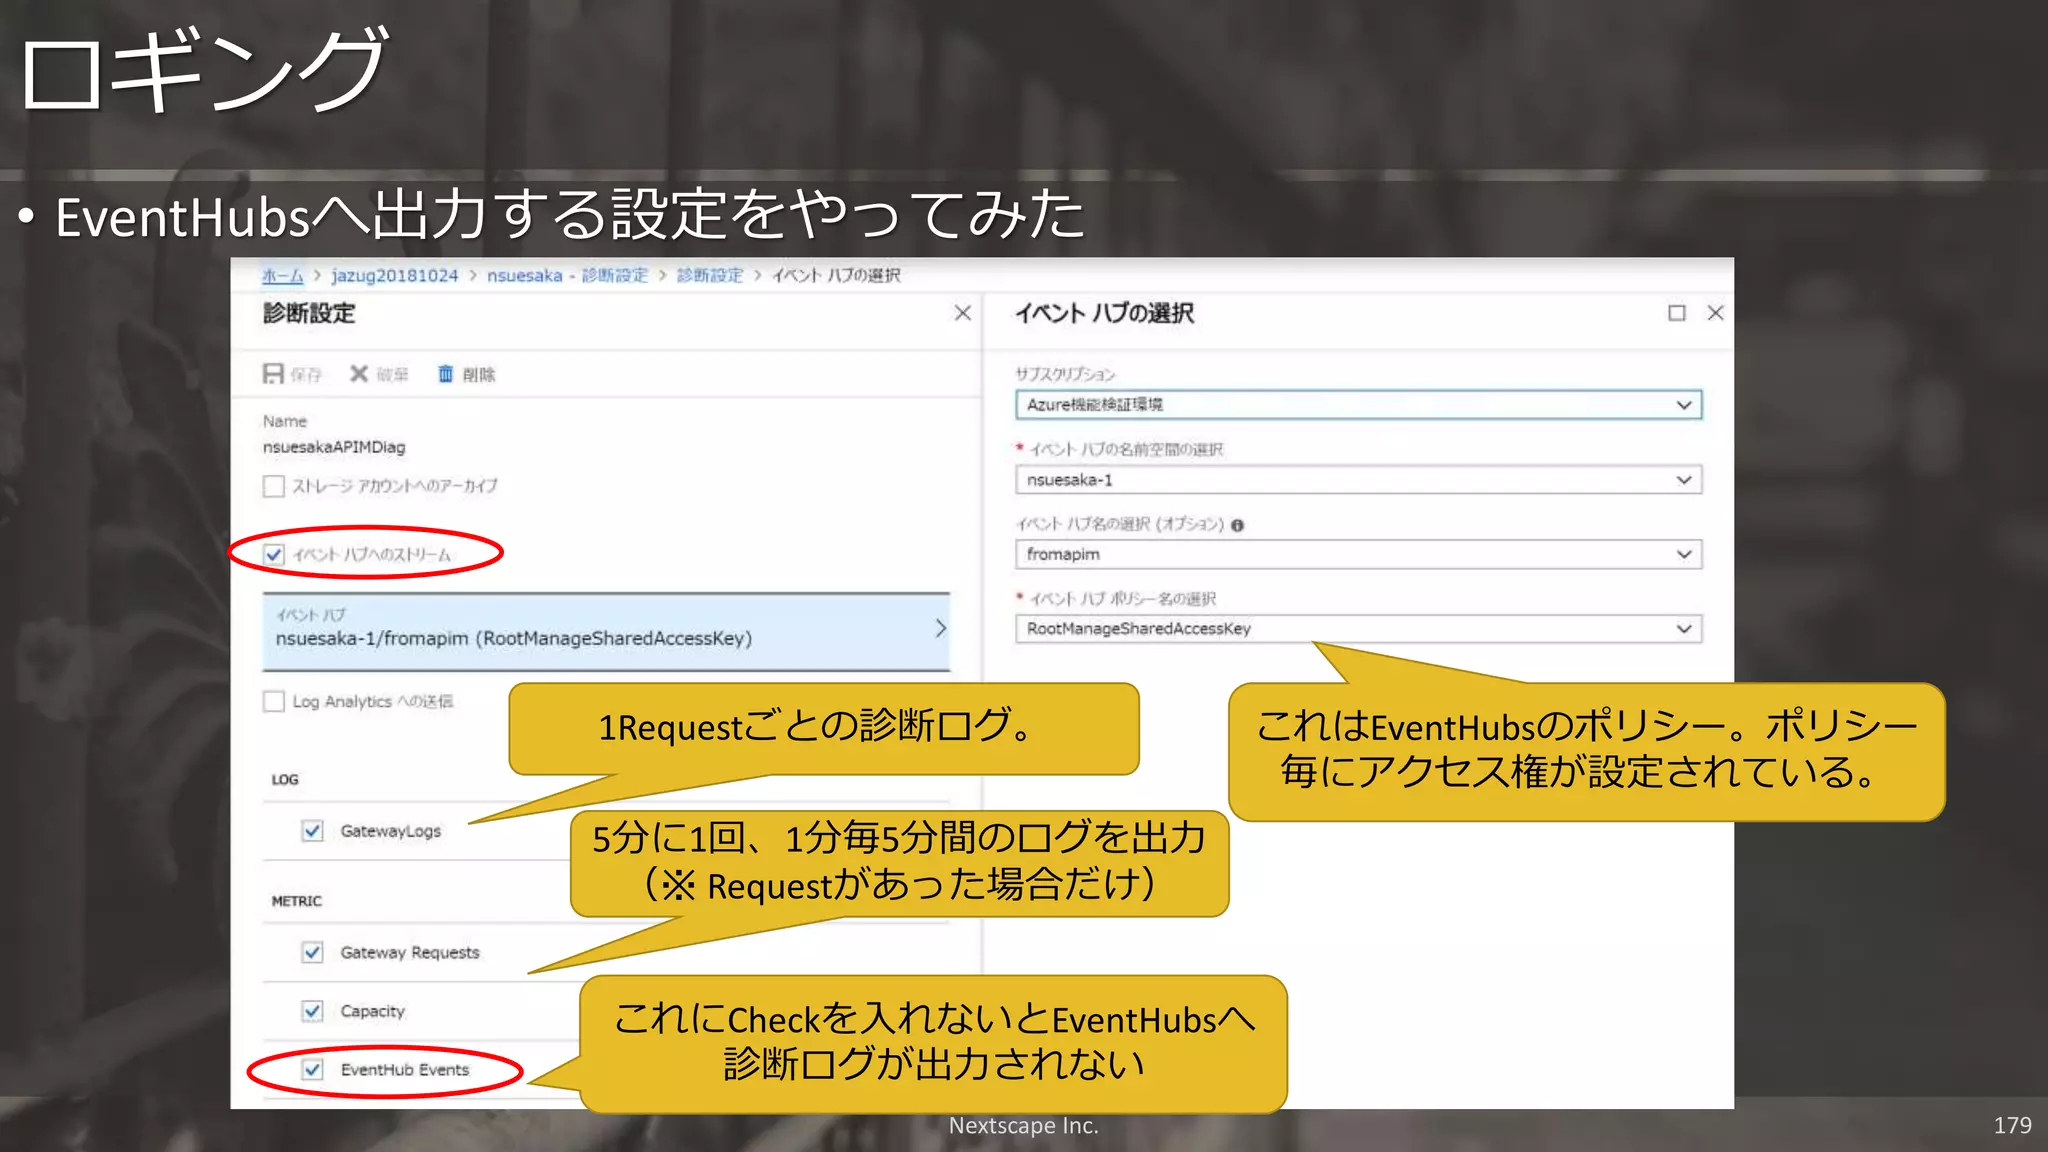2048x1152 pixels.
Task: Go to ホーム breadcrumb link
Action: coord(282,275)
